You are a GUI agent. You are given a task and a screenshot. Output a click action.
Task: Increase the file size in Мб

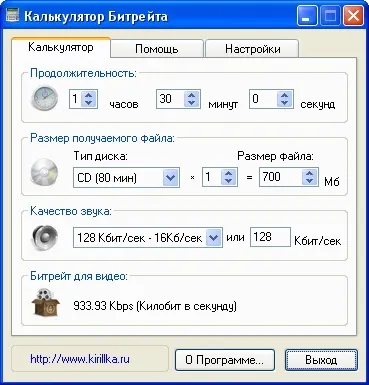point(309,173)
